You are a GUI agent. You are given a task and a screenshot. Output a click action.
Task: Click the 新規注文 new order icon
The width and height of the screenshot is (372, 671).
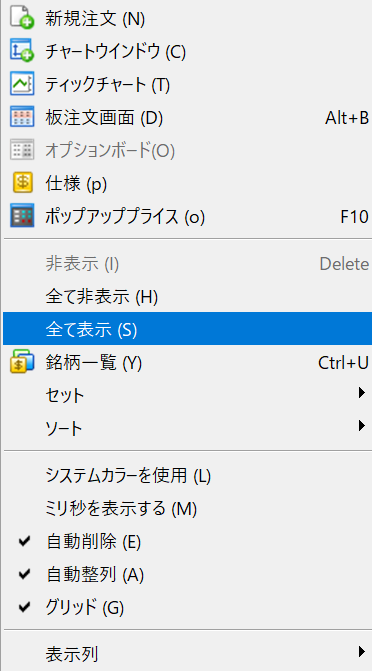(21, 18)
